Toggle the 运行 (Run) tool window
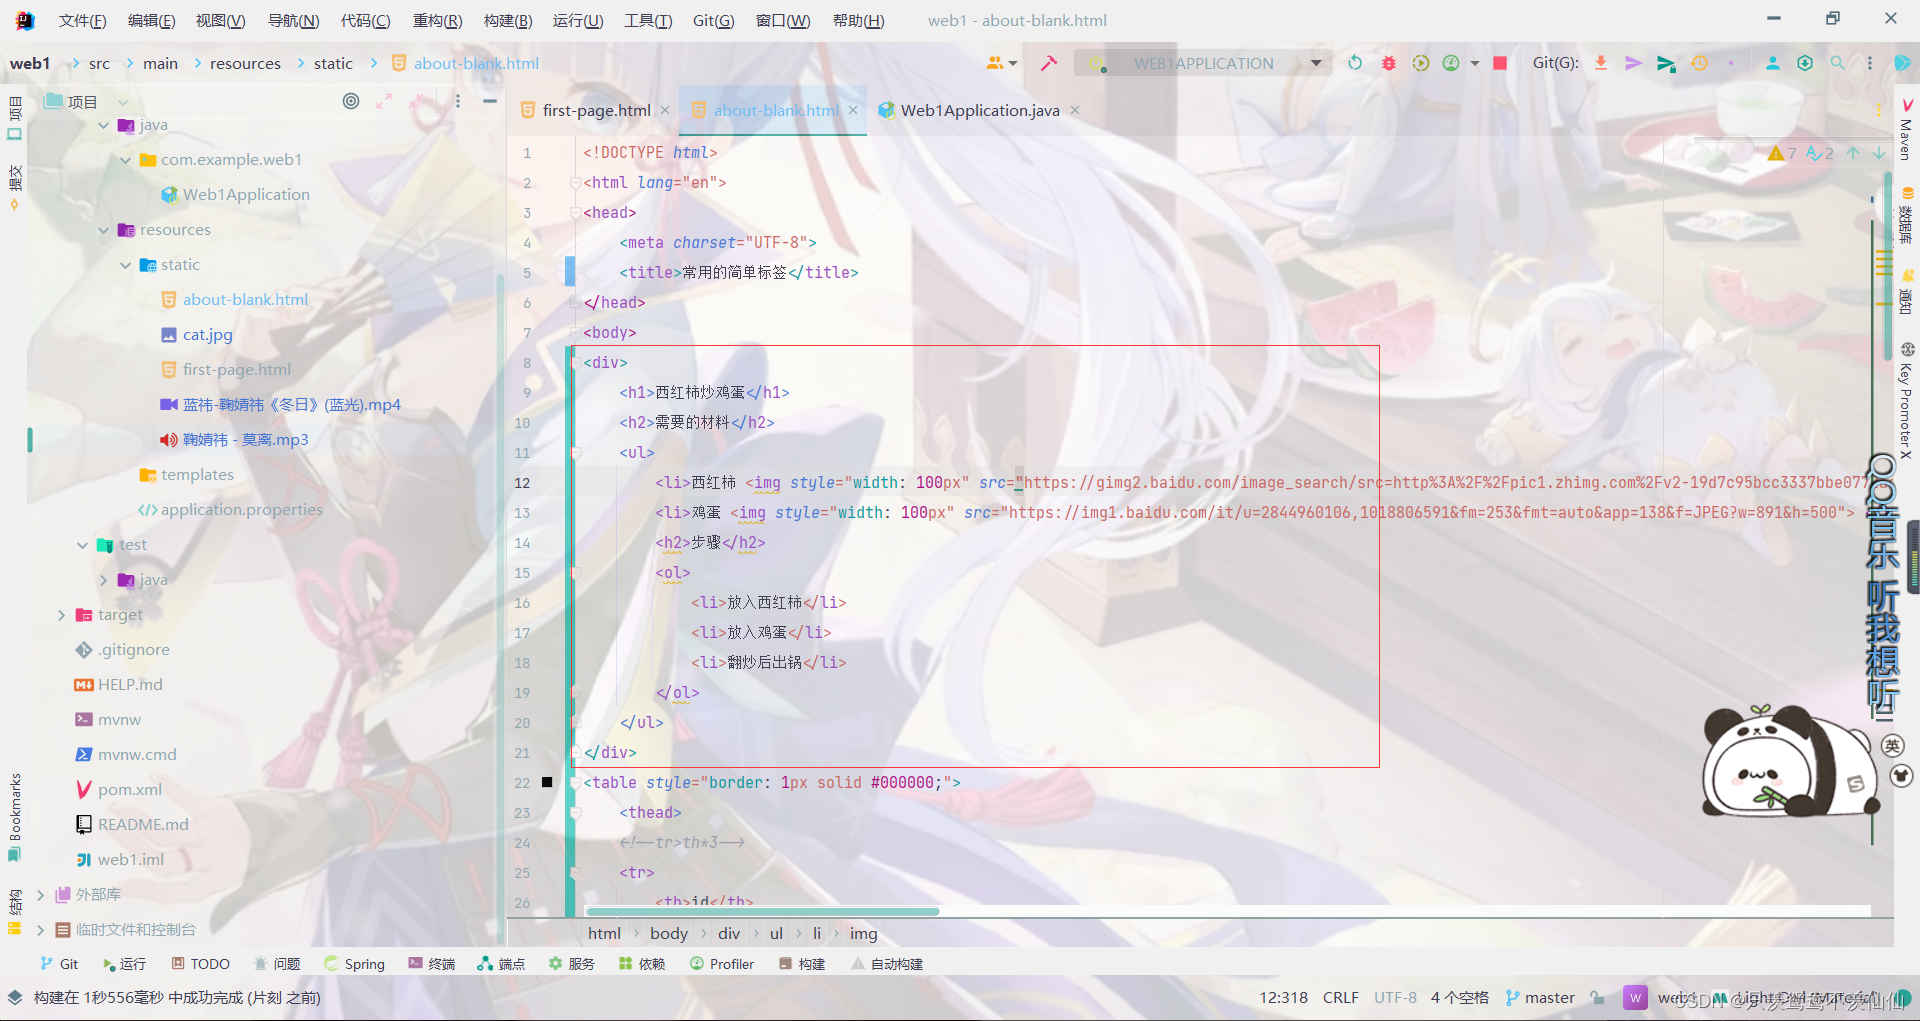The width and height of the screenshot is (1920, 1021). pyautogui.click(x=124, y=964)
